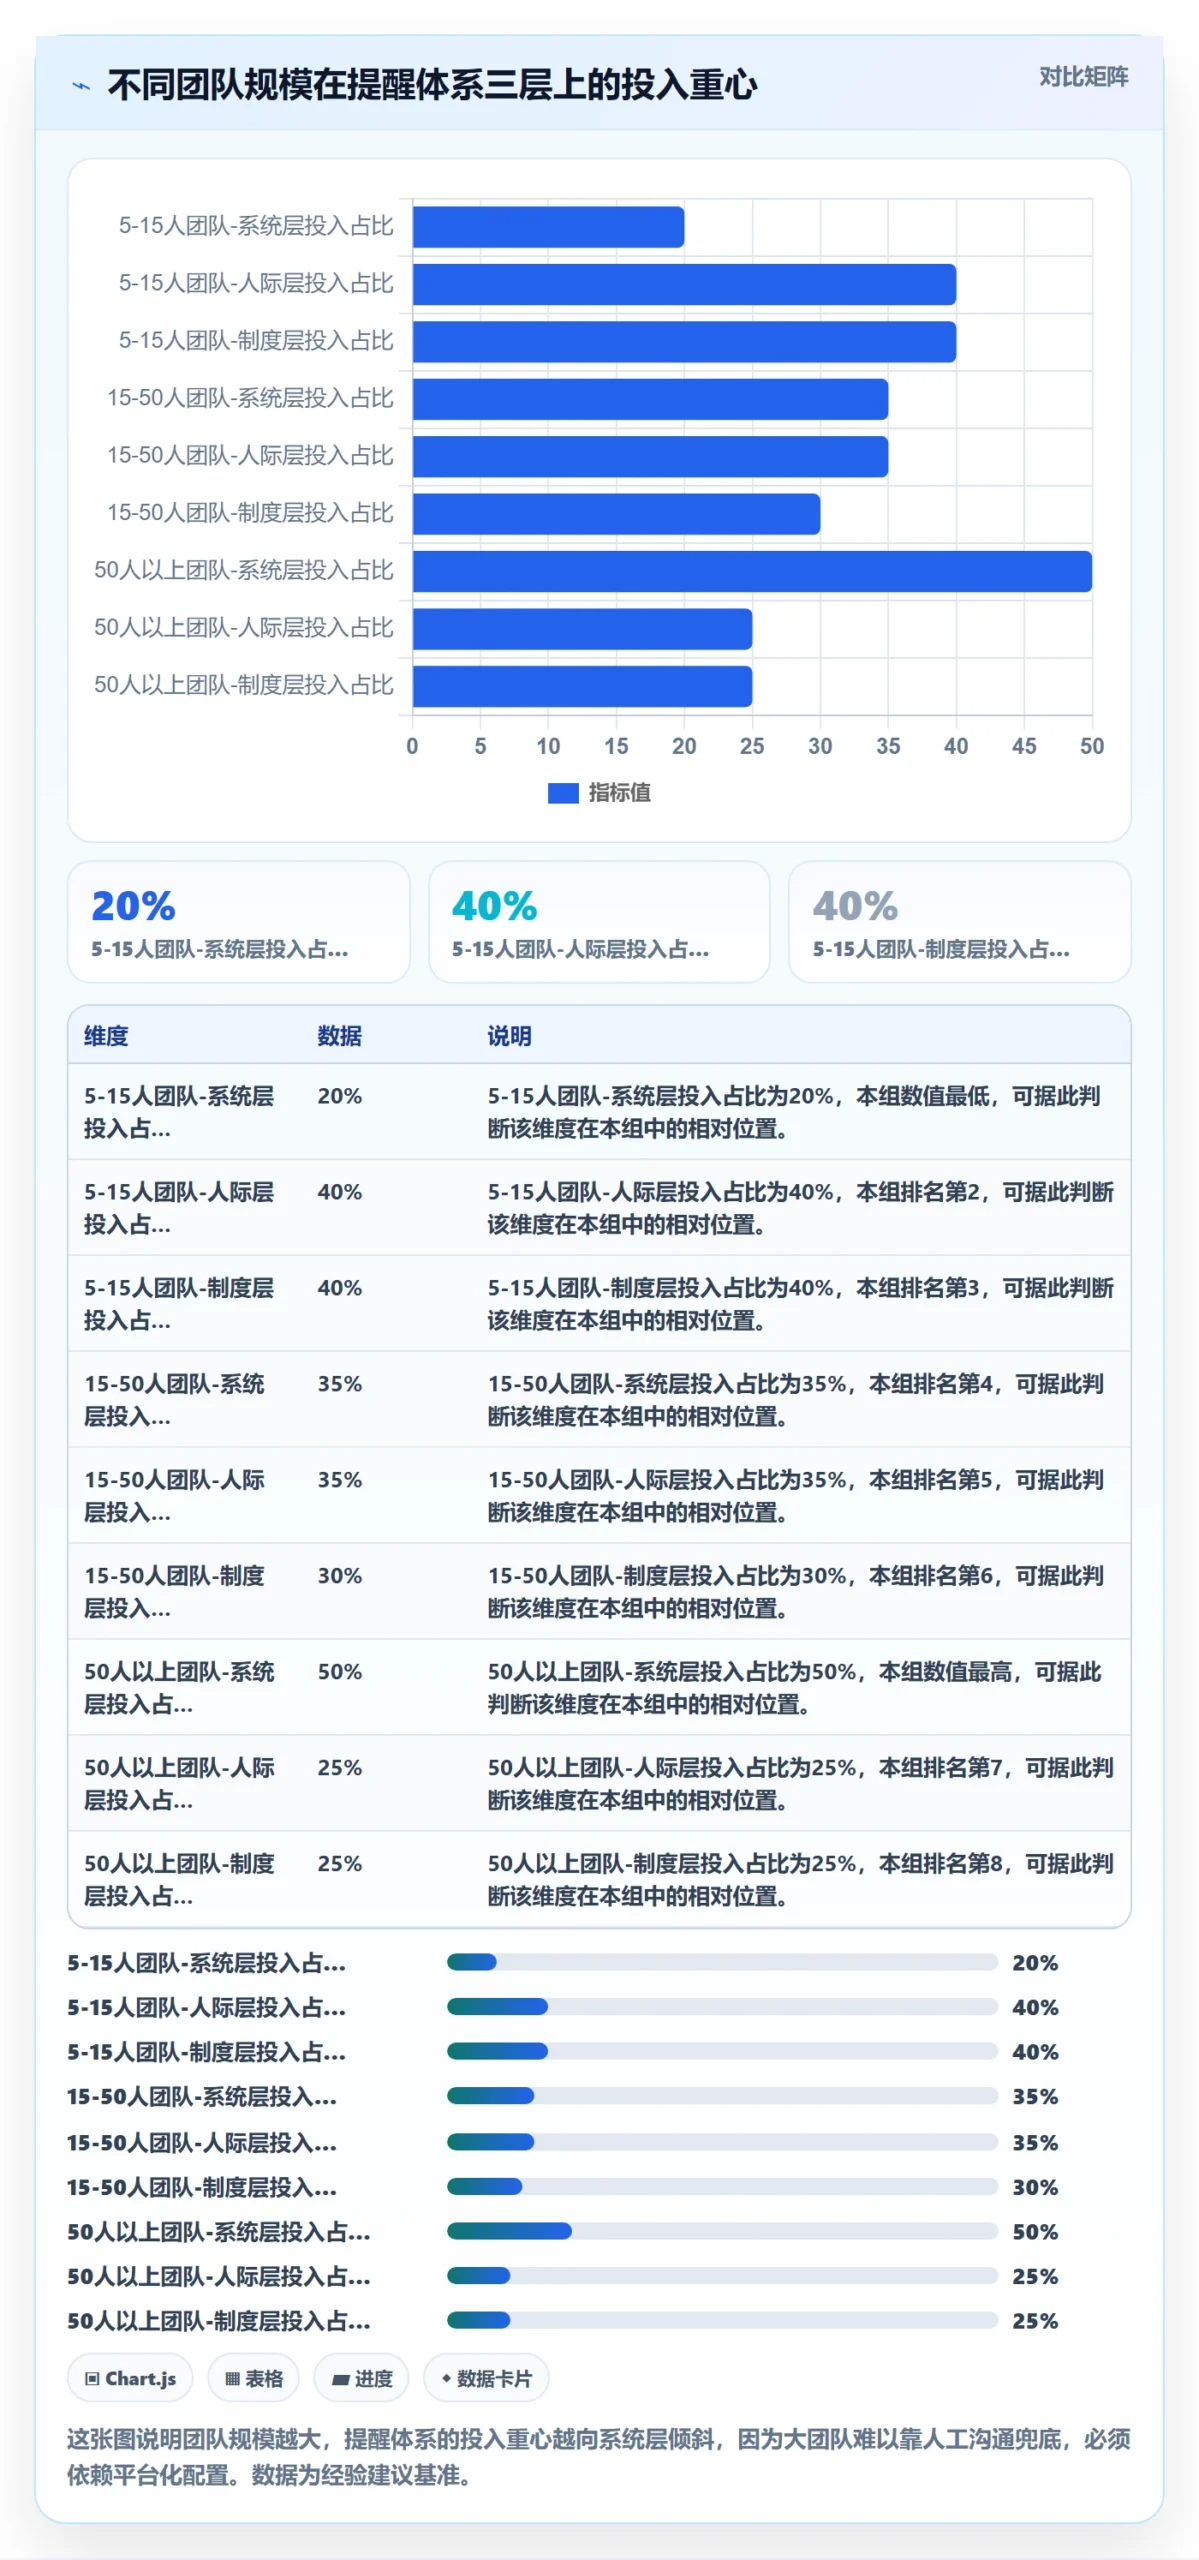
Task: Click table cell 5-15人团队-人际层 投入占…
Action: coord(179,1208)
